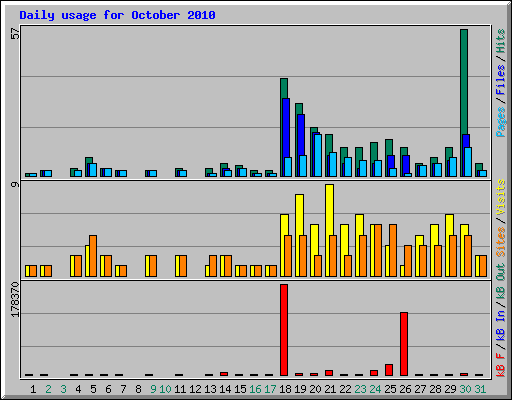Click day 24 on the x-axis

(375, 389)
